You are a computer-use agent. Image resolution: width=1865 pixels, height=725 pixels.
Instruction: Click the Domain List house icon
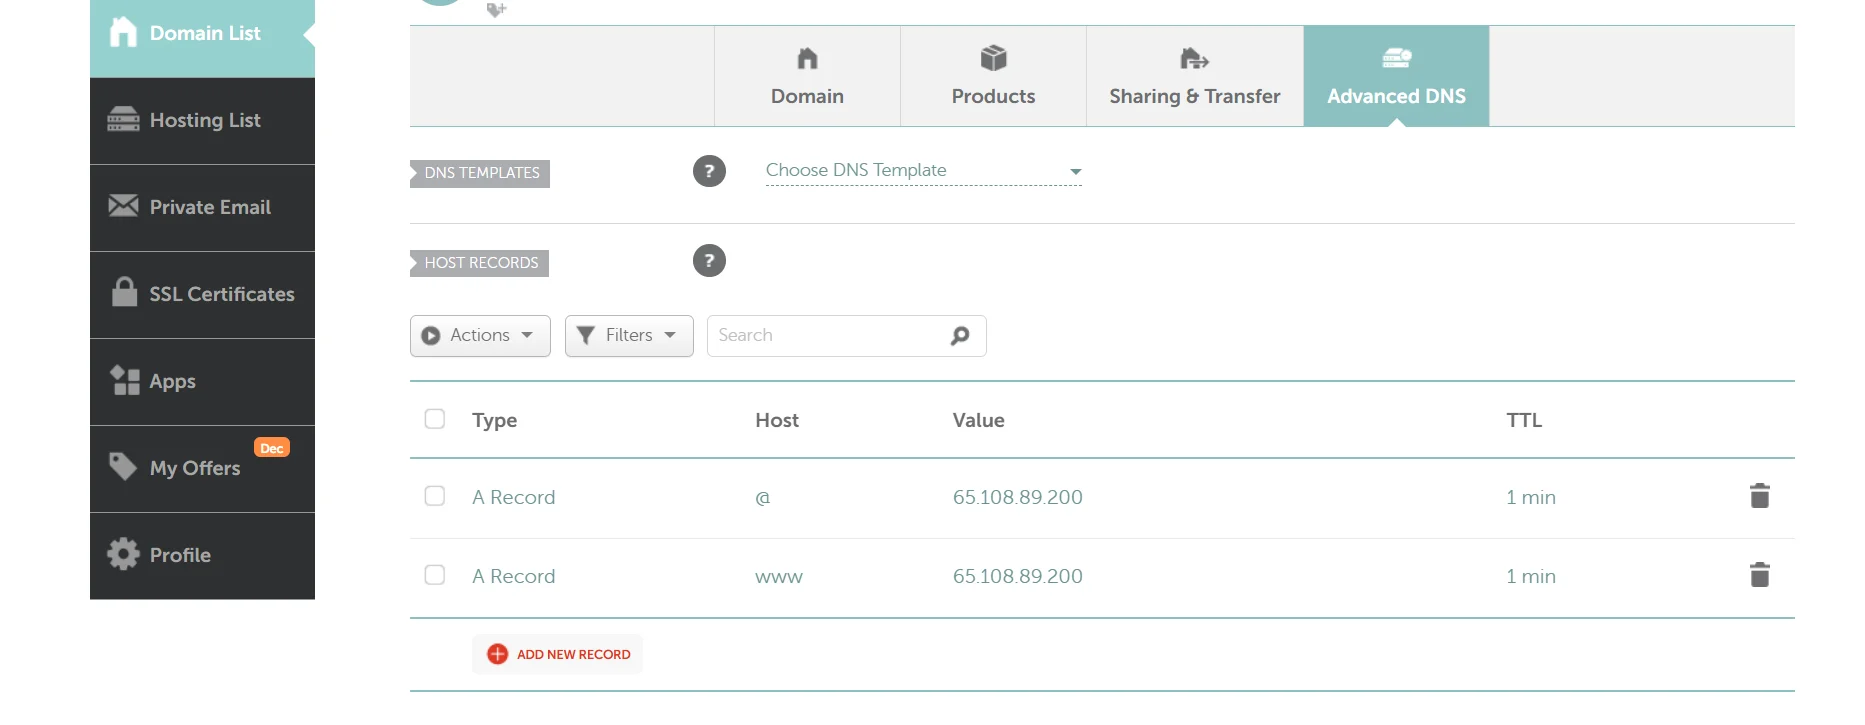click(x=123, y=32)
